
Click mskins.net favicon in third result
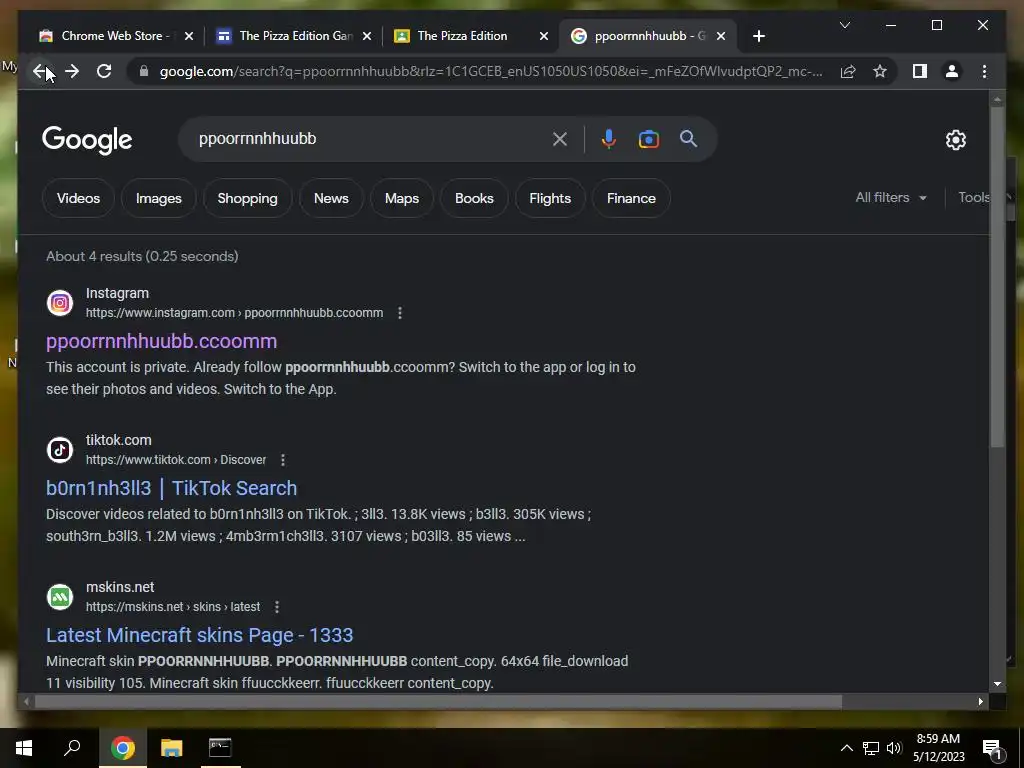point(60,597)
